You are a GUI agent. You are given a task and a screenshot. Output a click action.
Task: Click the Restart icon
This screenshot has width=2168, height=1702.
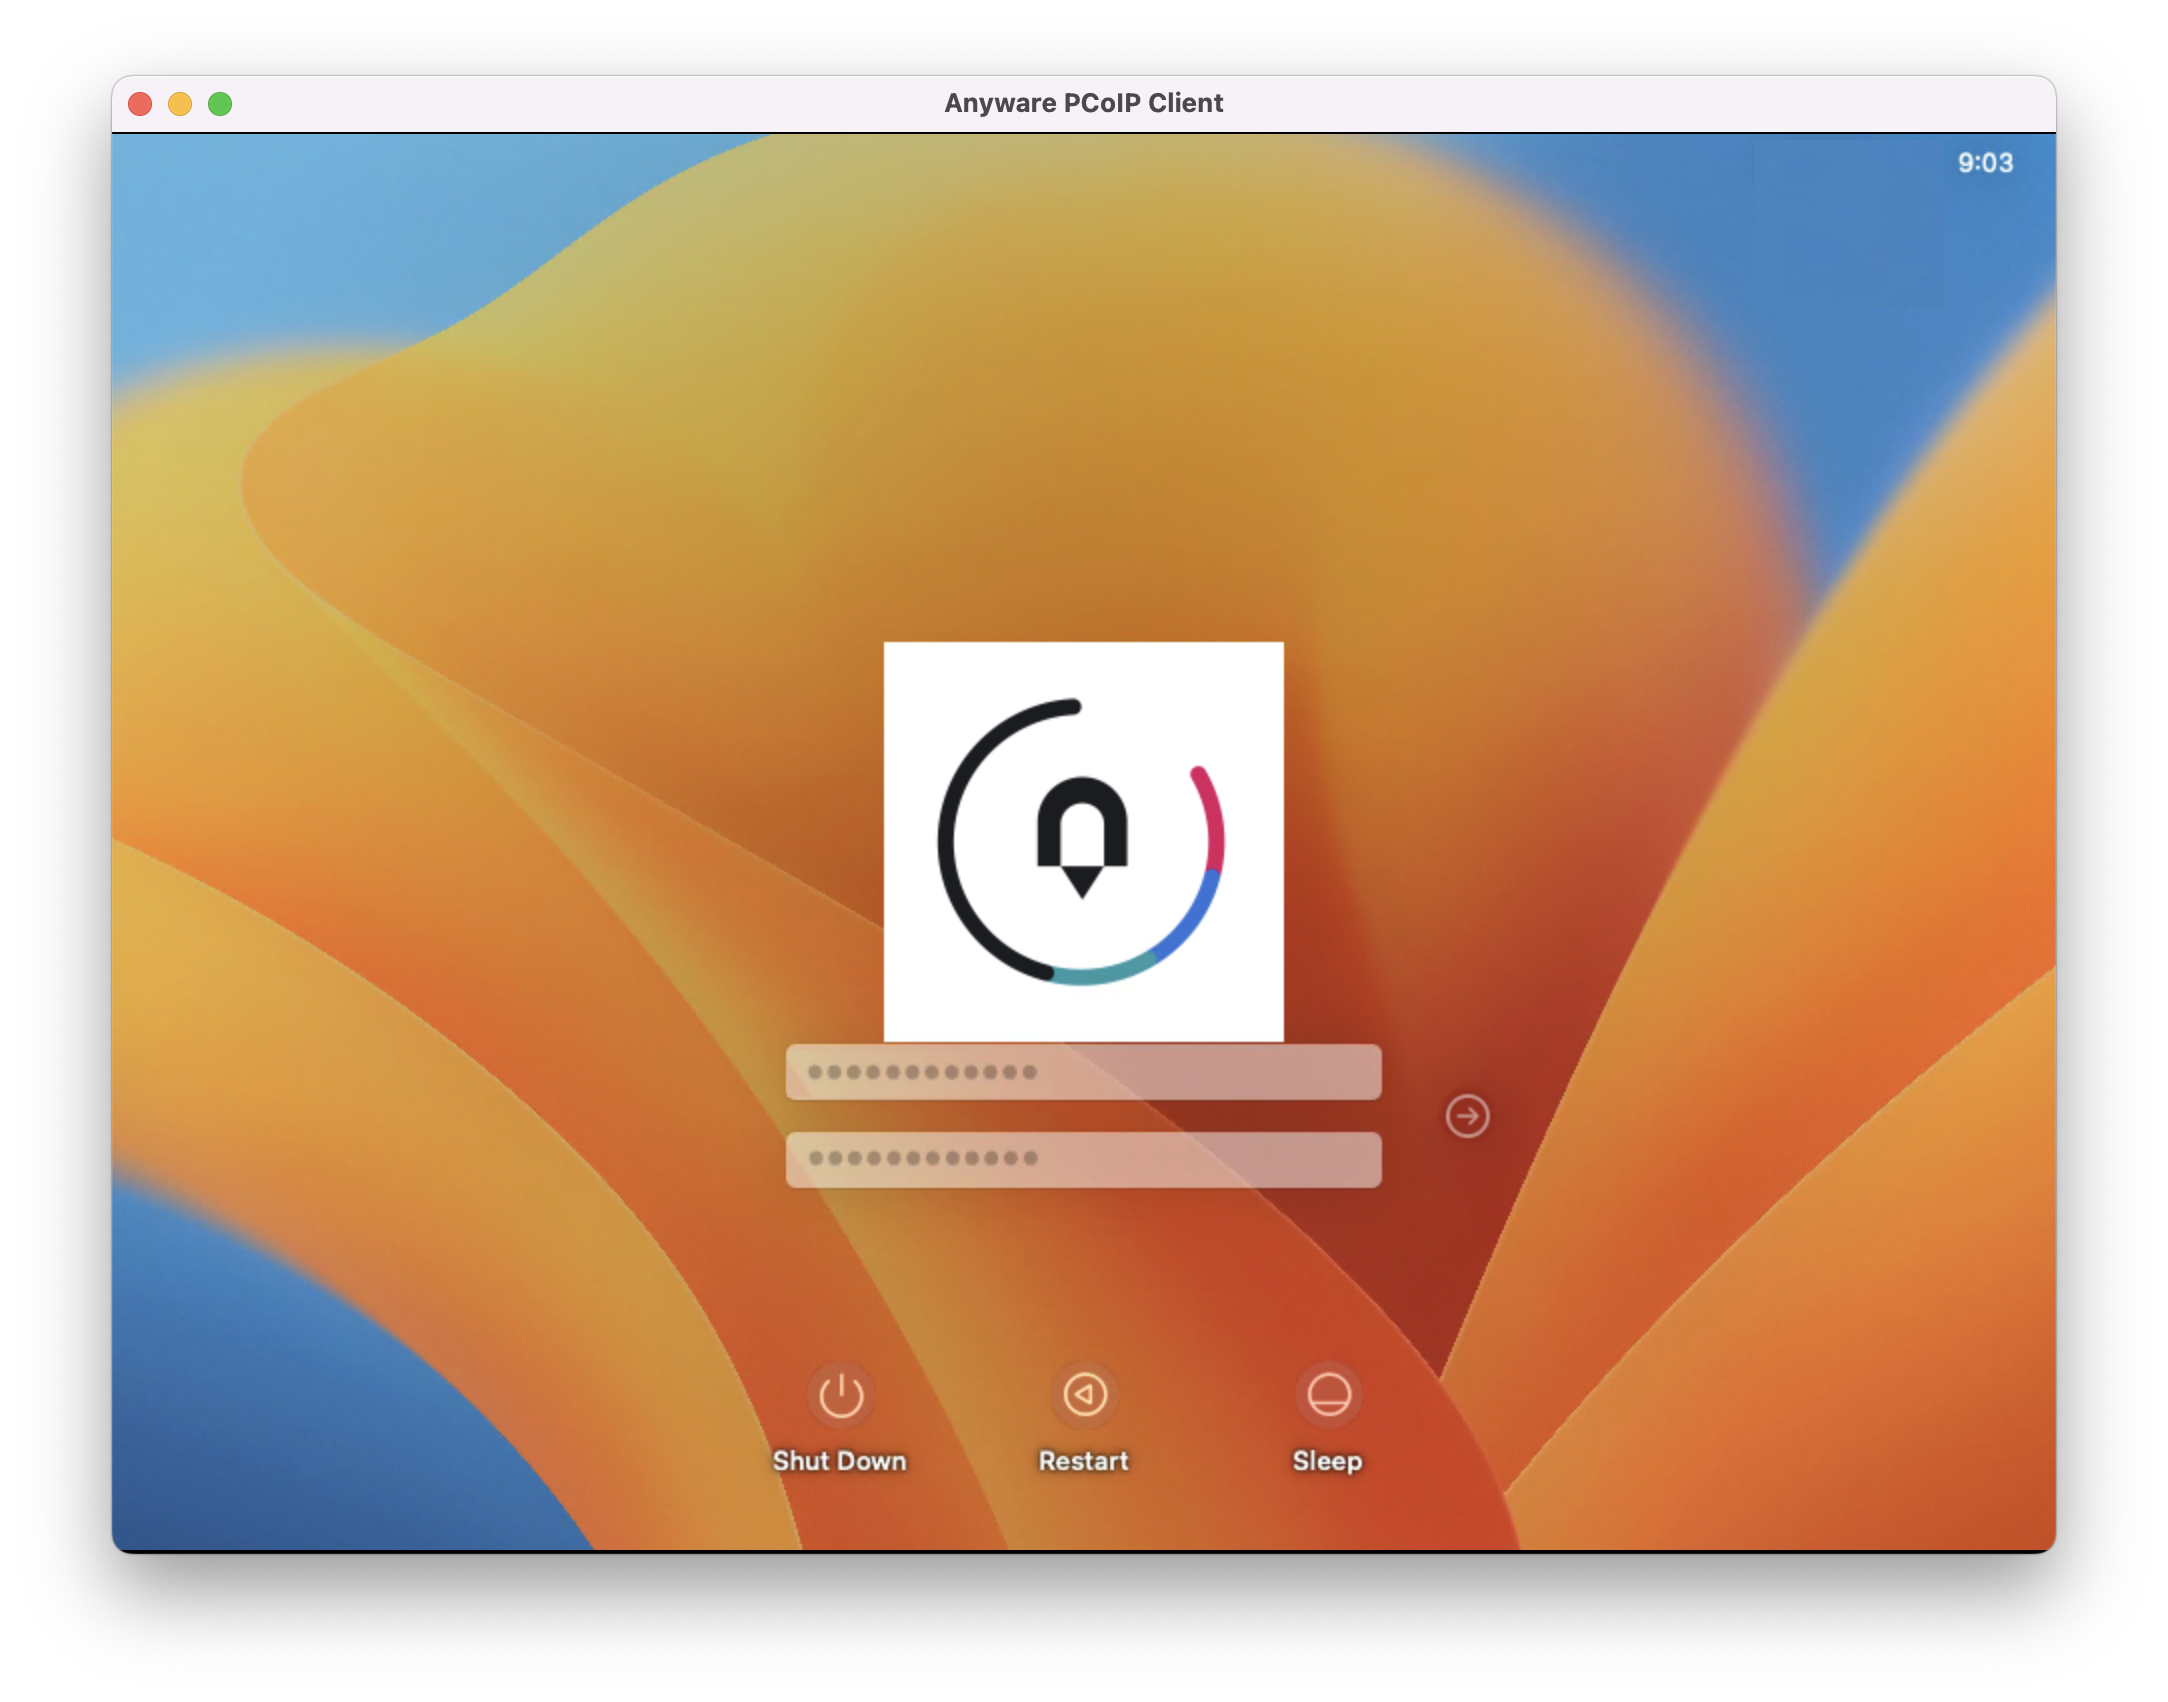tap(1084, 1394)
